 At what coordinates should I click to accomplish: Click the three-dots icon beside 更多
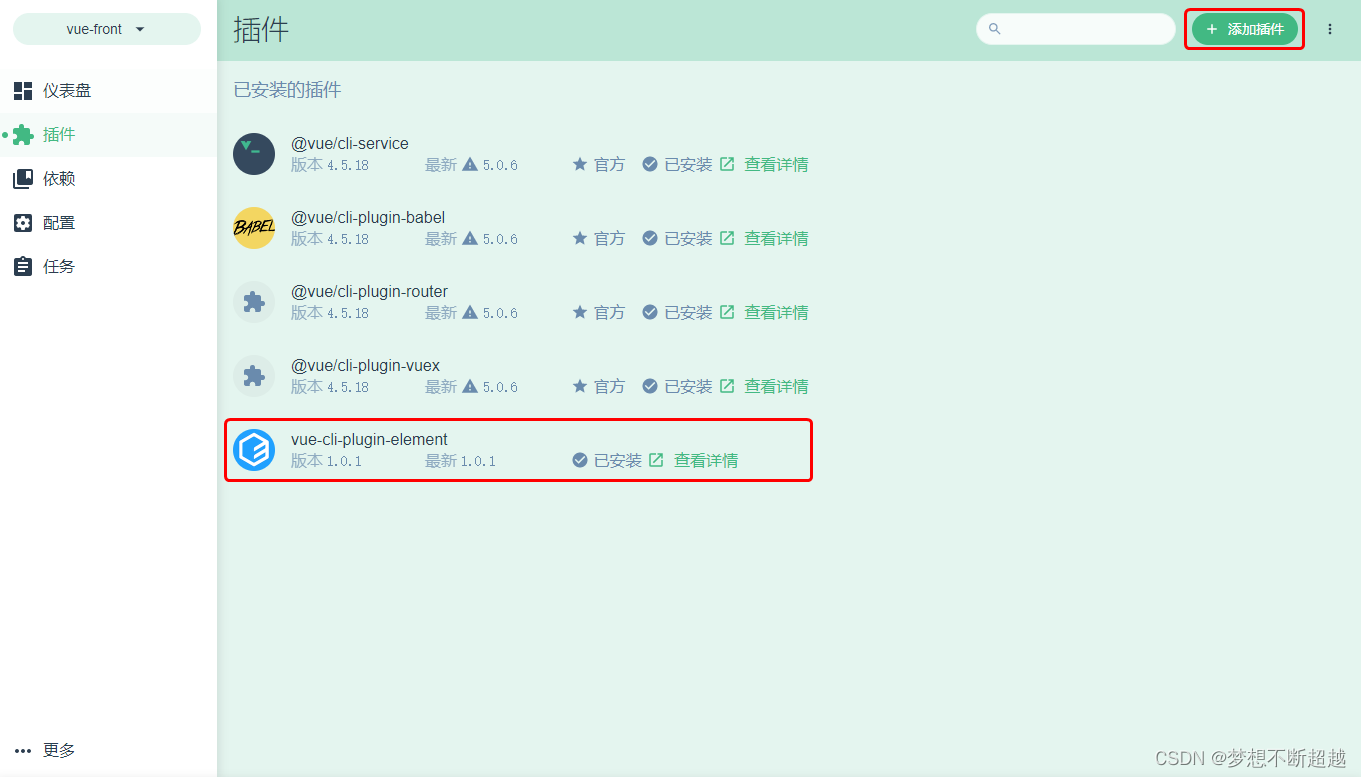click(x=23, y=751)
